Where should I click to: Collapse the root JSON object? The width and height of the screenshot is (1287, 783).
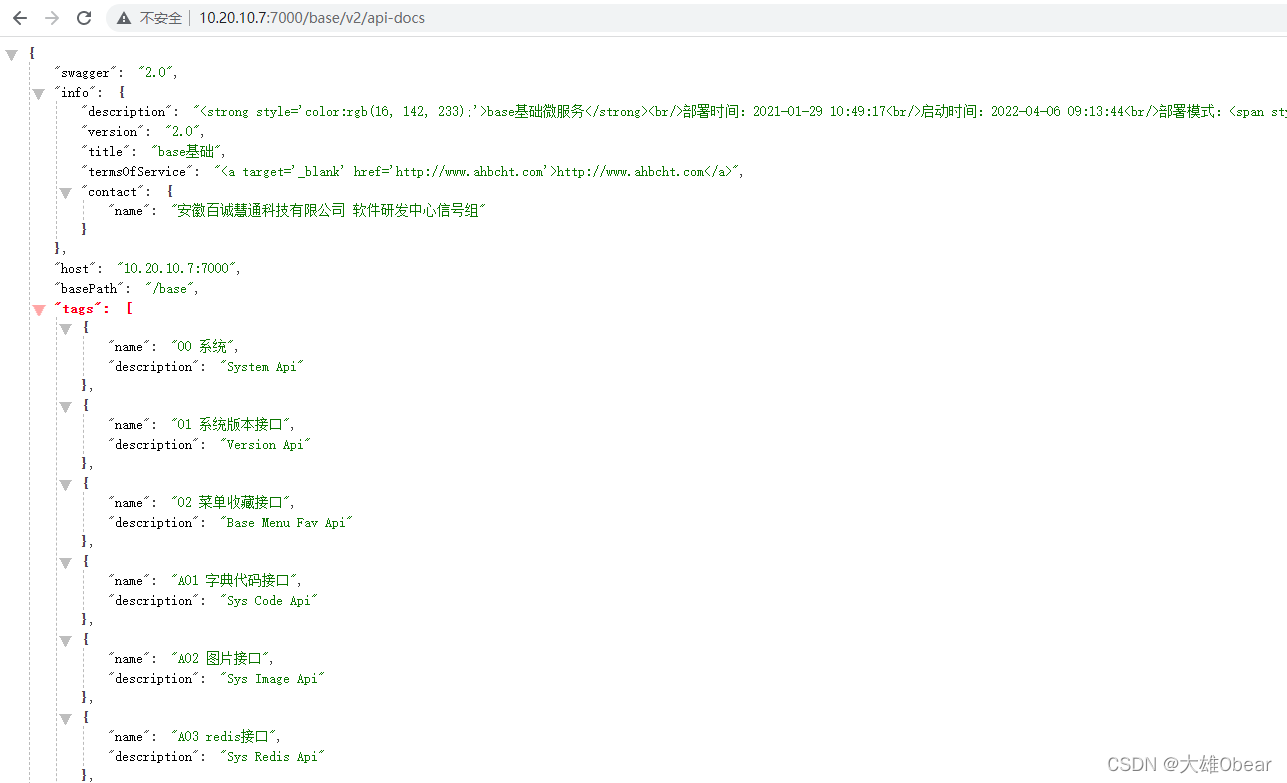[12, 55]
